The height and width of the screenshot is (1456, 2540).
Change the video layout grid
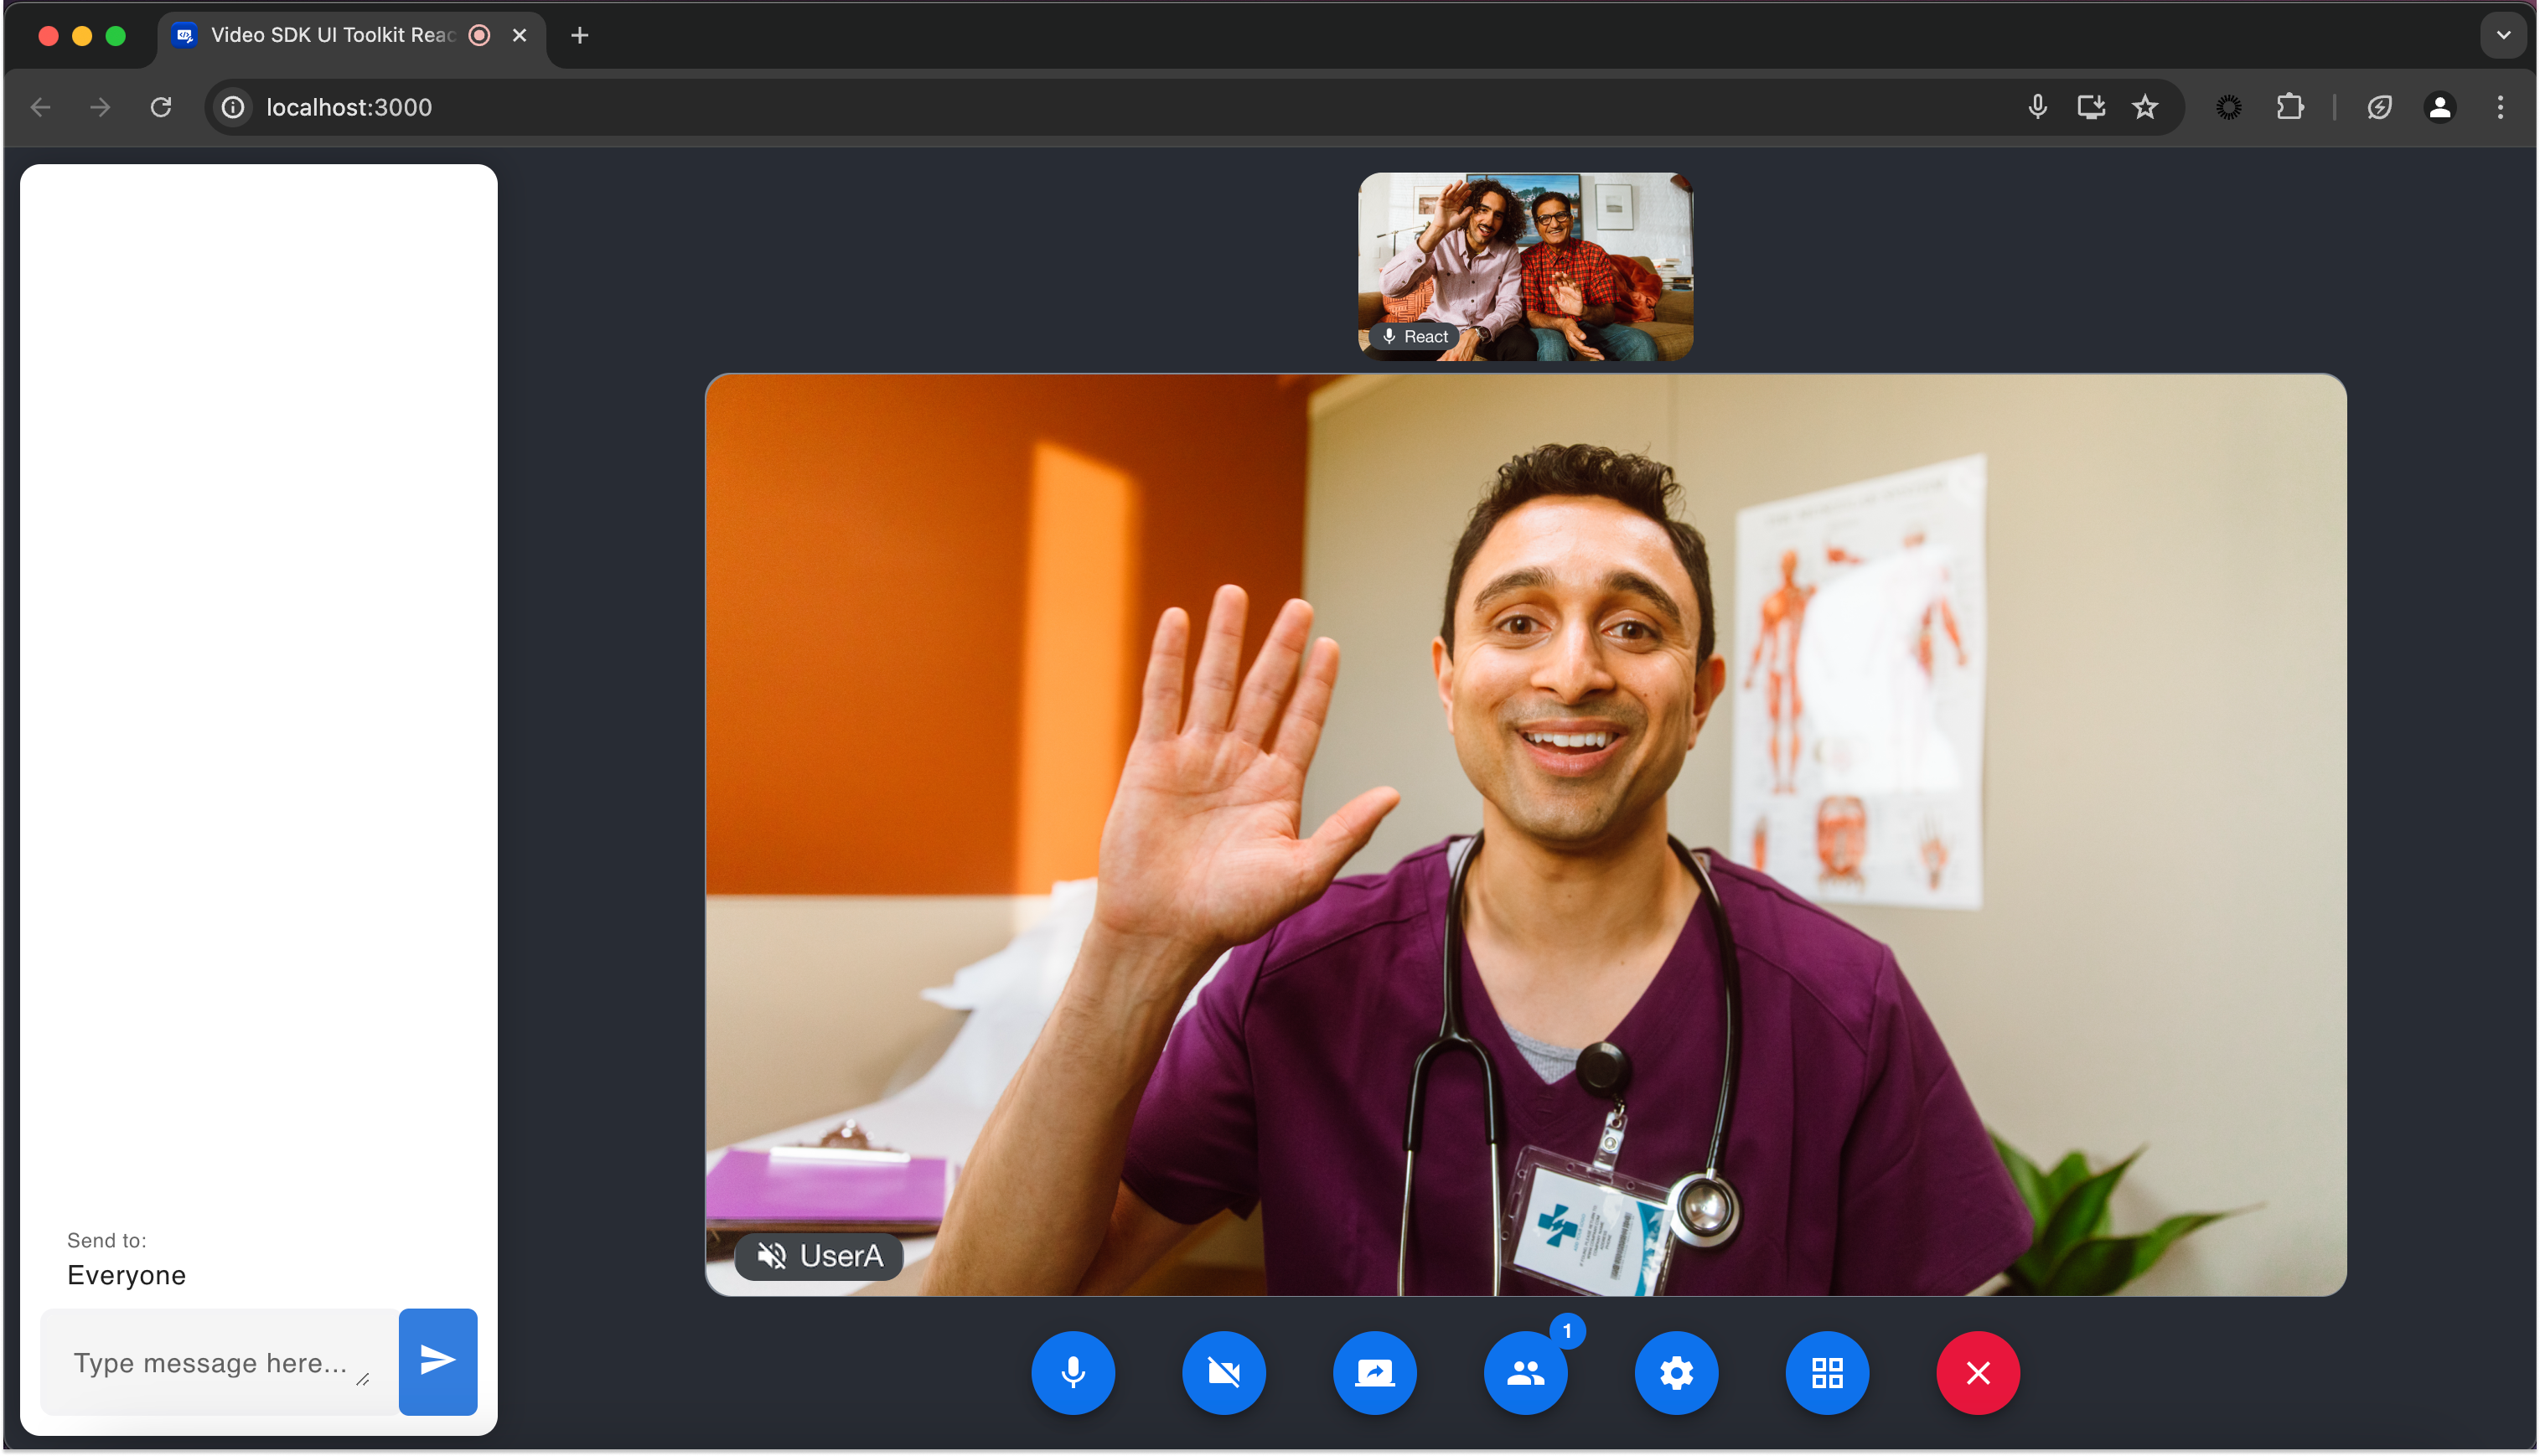(x=1827, y=1372)
